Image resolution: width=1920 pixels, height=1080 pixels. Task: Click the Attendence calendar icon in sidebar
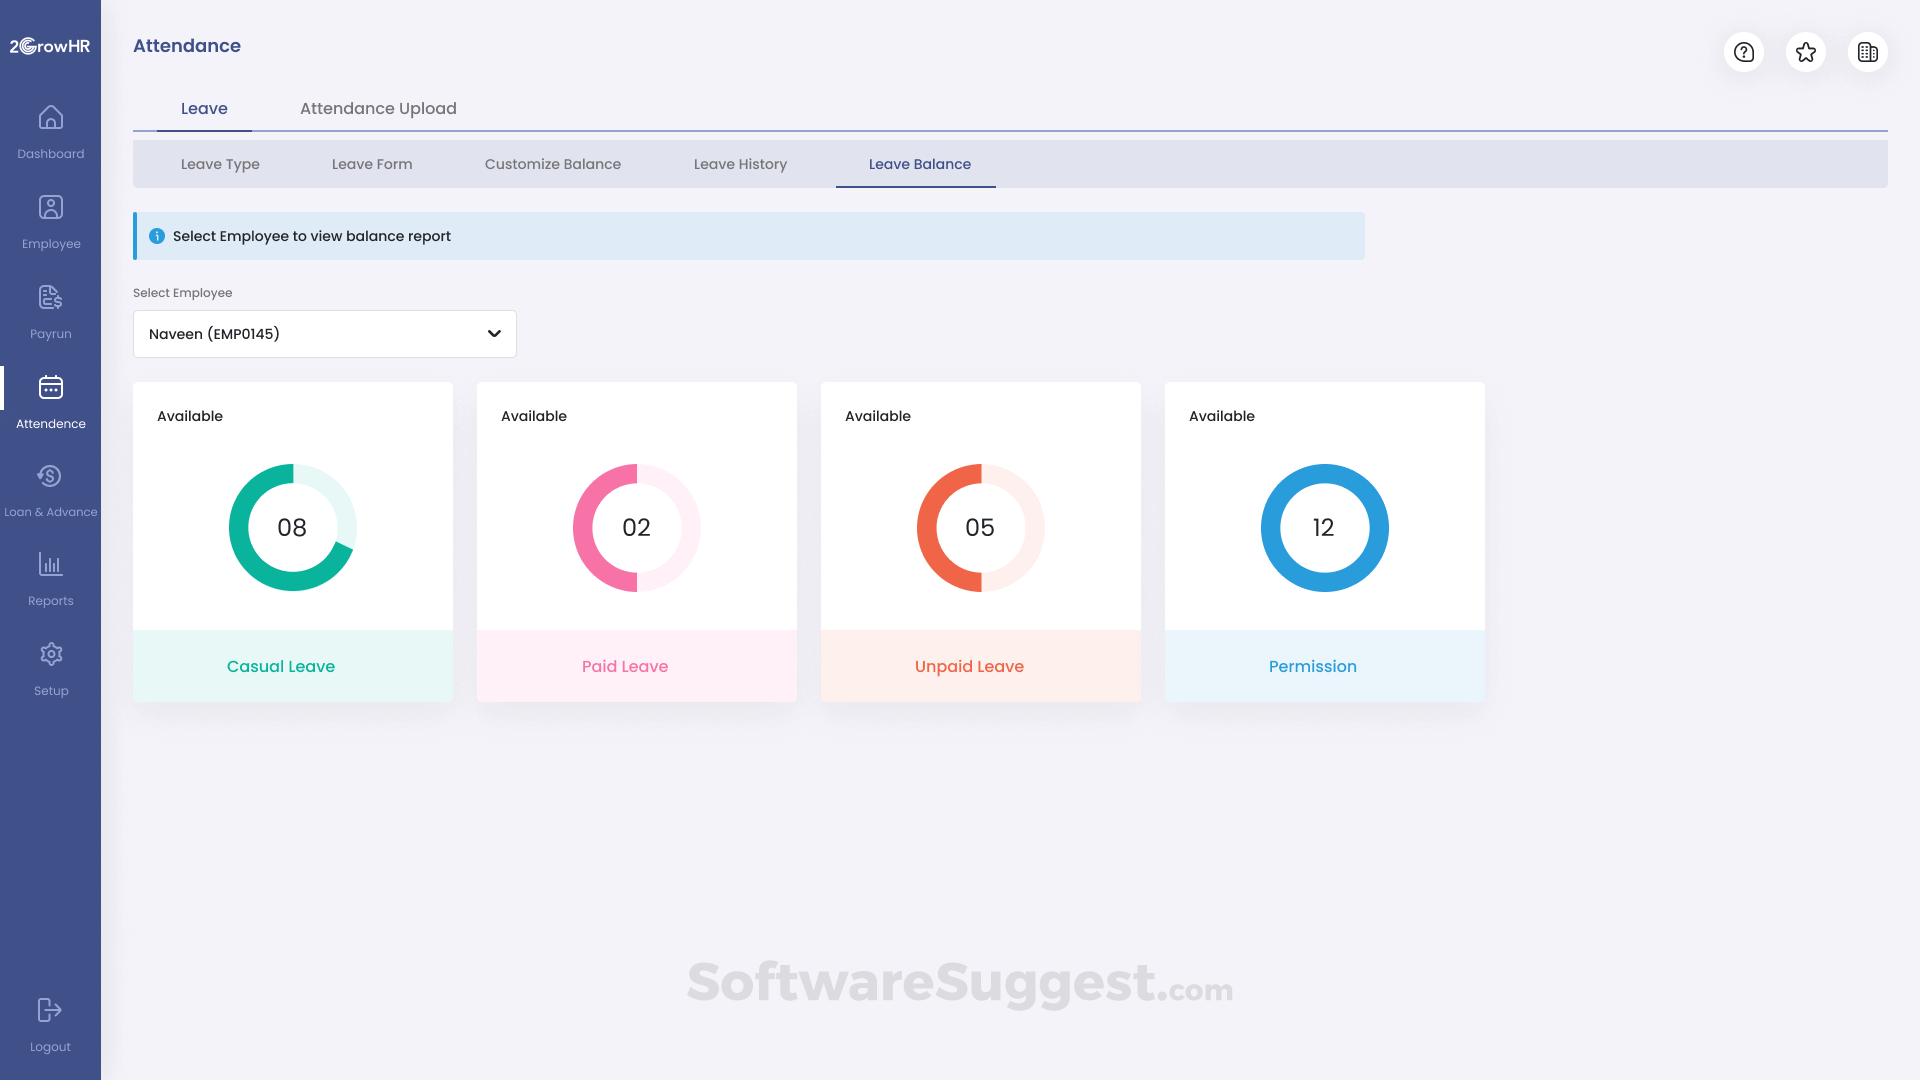click(x=50, y=389)
